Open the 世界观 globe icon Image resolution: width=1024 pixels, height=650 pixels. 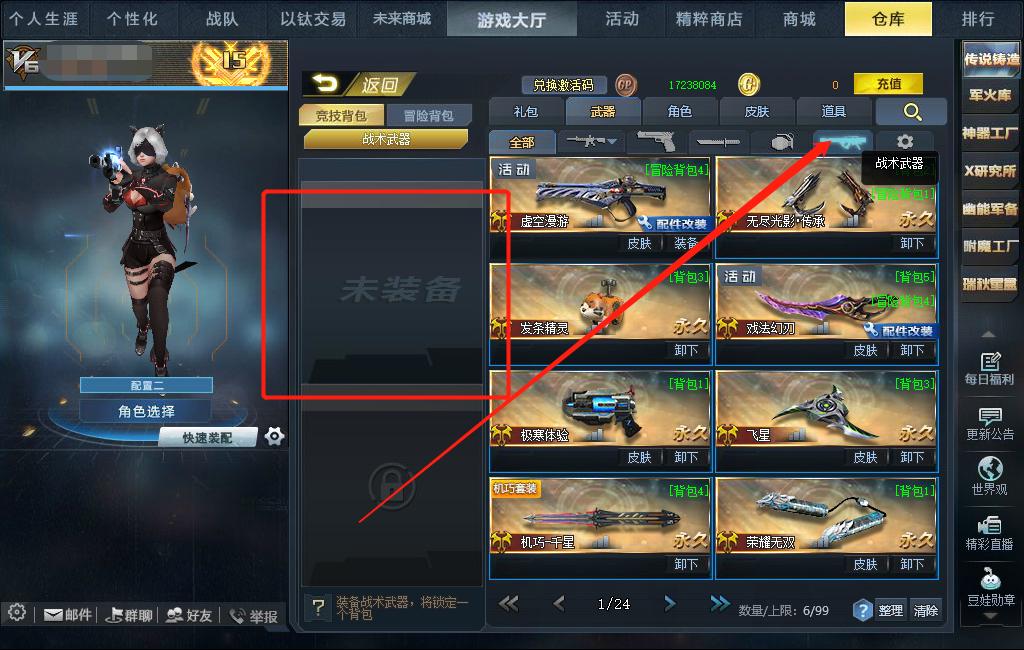tap(989, 476)
